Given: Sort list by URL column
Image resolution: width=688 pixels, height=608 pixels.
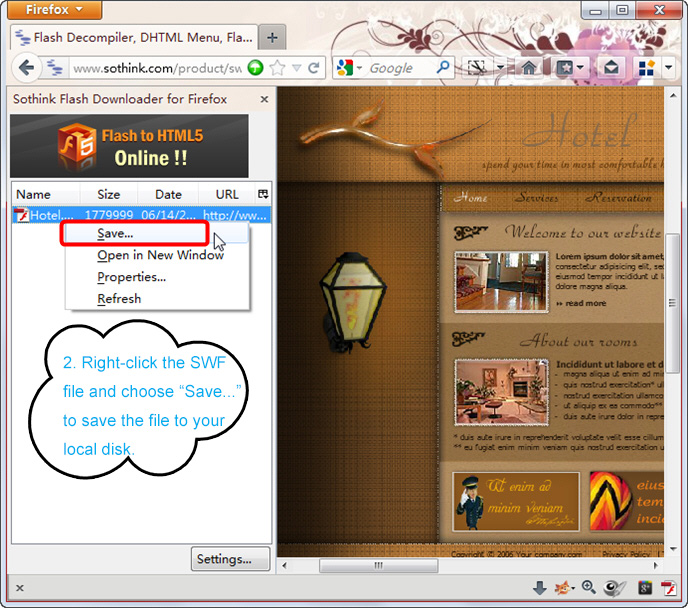Looking at the screenshot, I should (227, 194).
